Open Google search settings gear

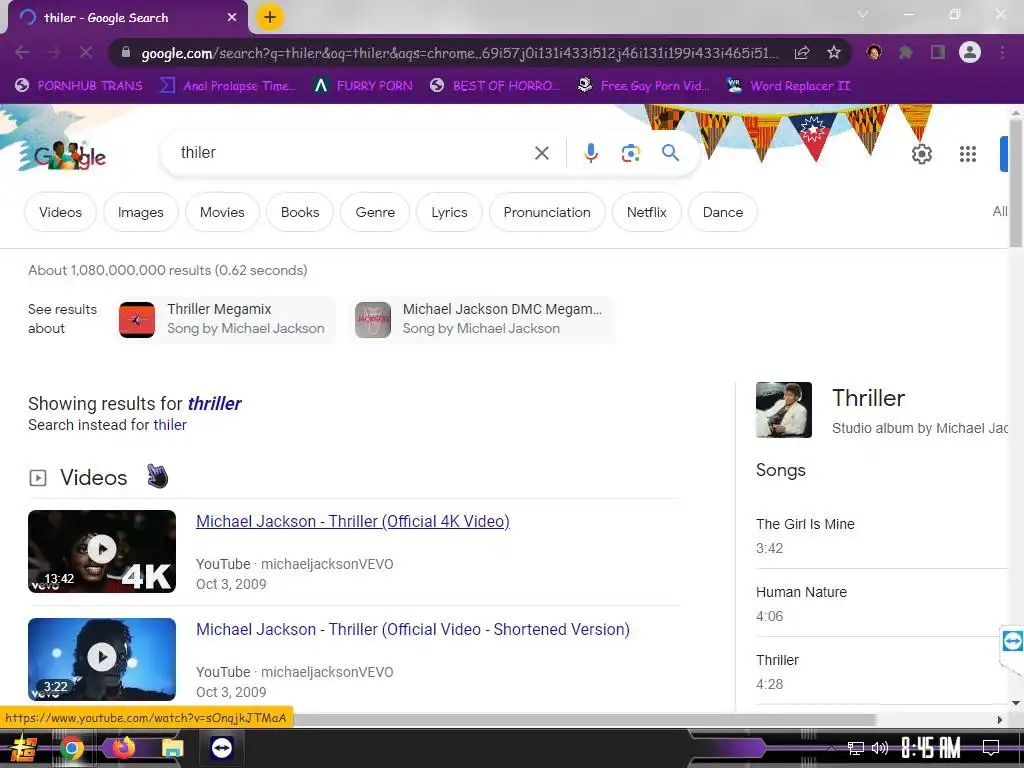click(921, 154)
